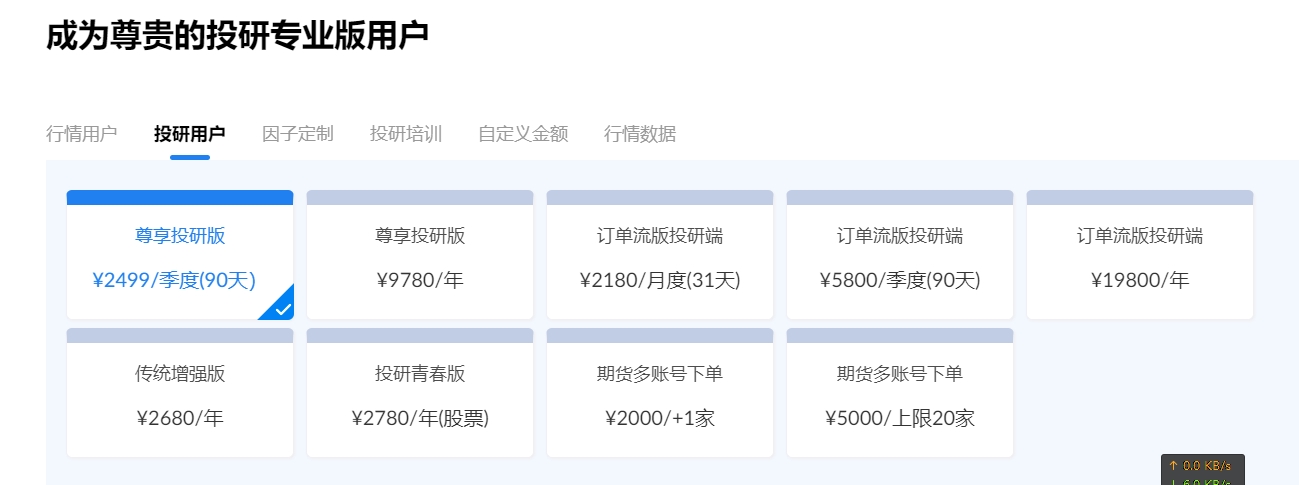Viewport: 1299px width, 485px height.
Task: Choose 订单流版投研端 ¥19800/年 plan
Action: [x=1140, y=258]
